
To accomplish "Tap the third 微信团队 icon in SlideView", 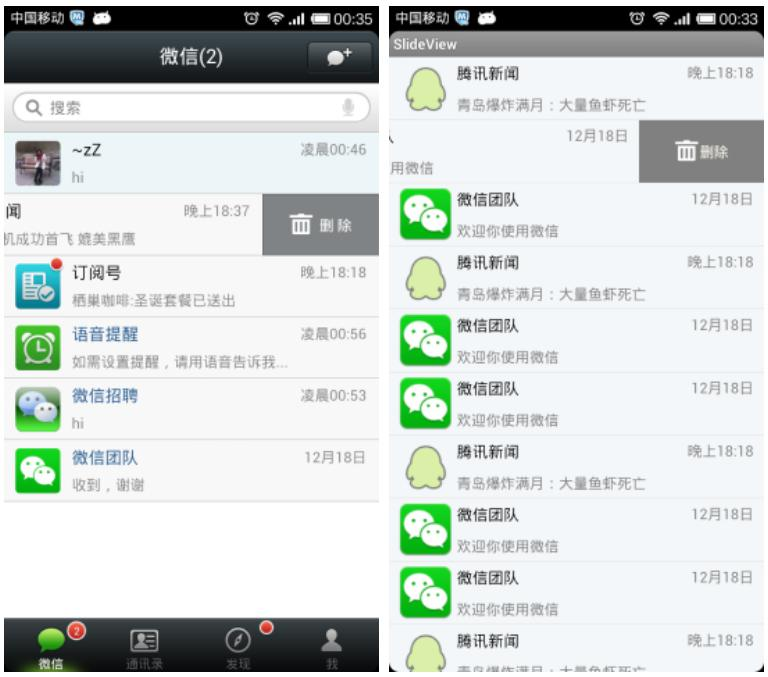I will pos(425,403).
